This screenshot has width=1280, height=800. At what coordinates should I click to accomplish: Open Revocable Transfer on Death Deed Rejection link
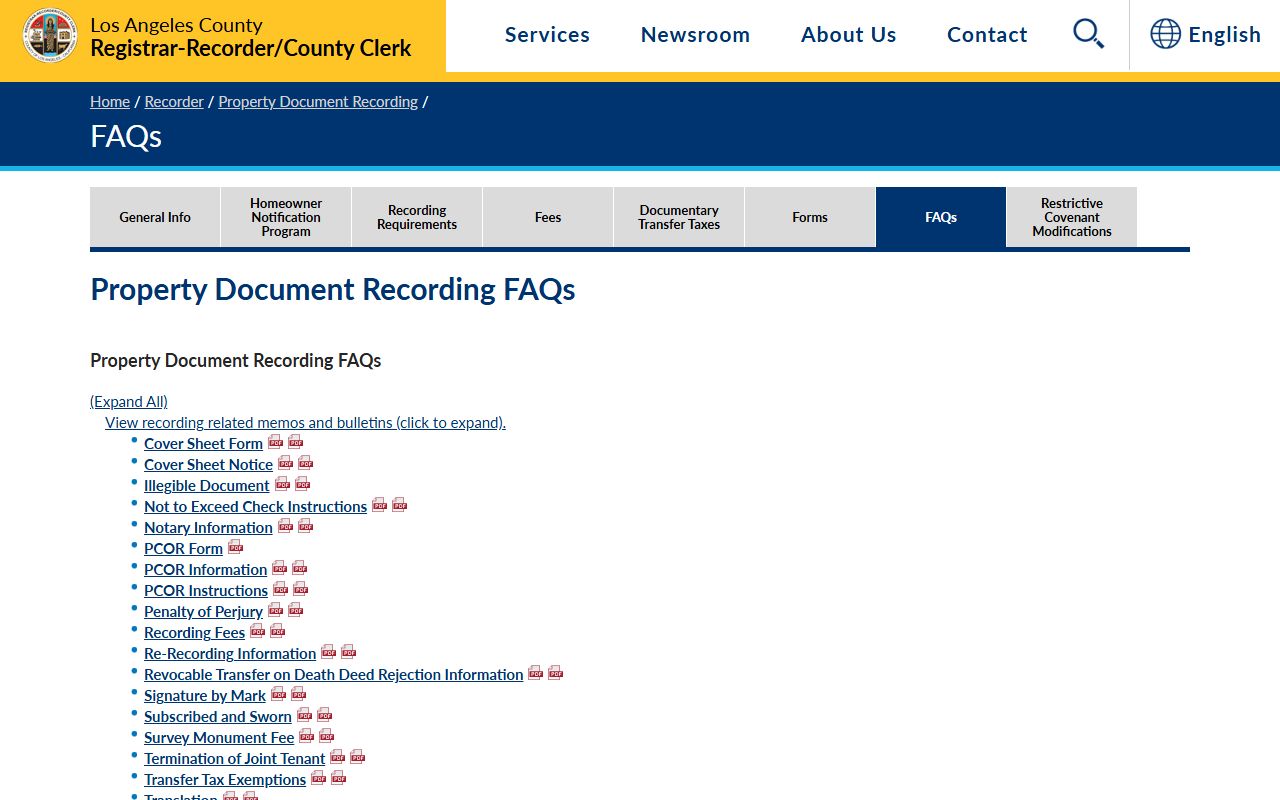(333, 674)
